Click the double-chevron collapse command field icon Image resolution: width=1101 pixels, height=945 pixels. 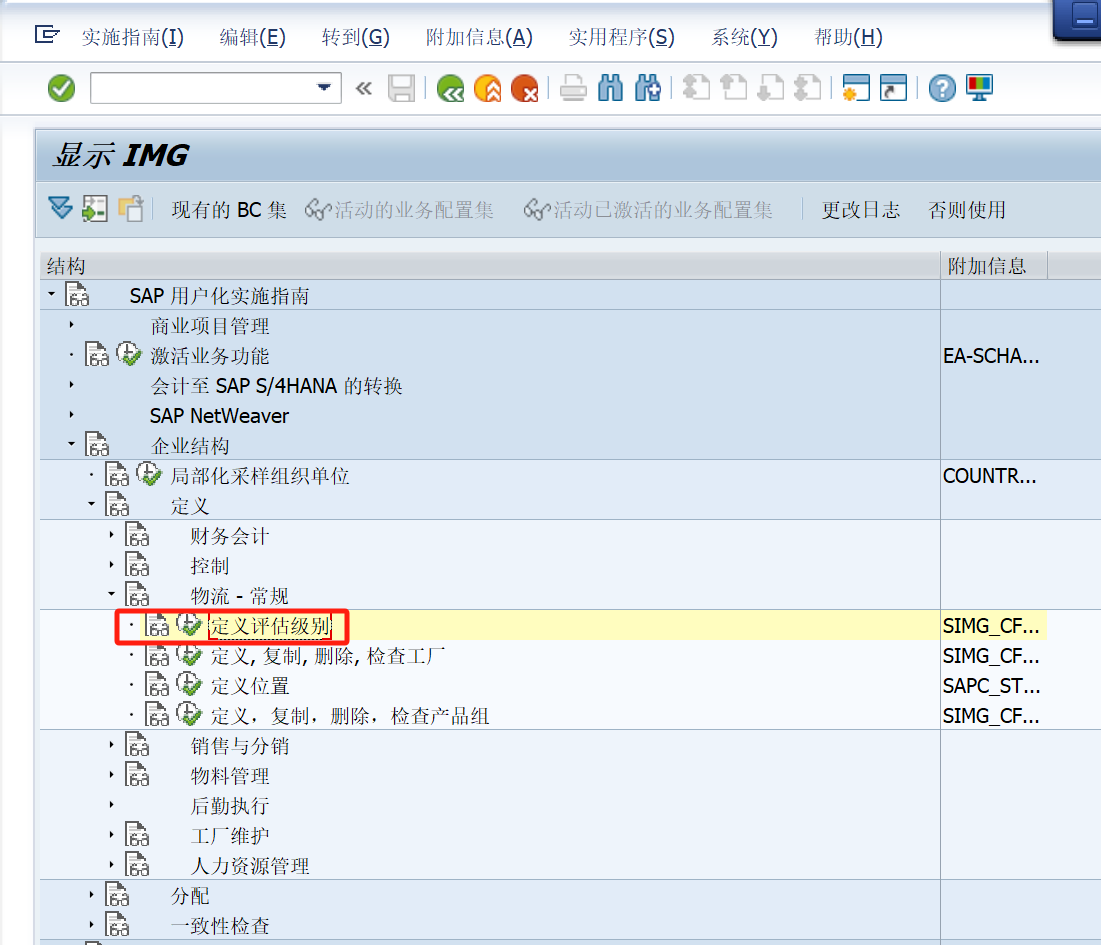pyautogui.click(x=364, y=88)
